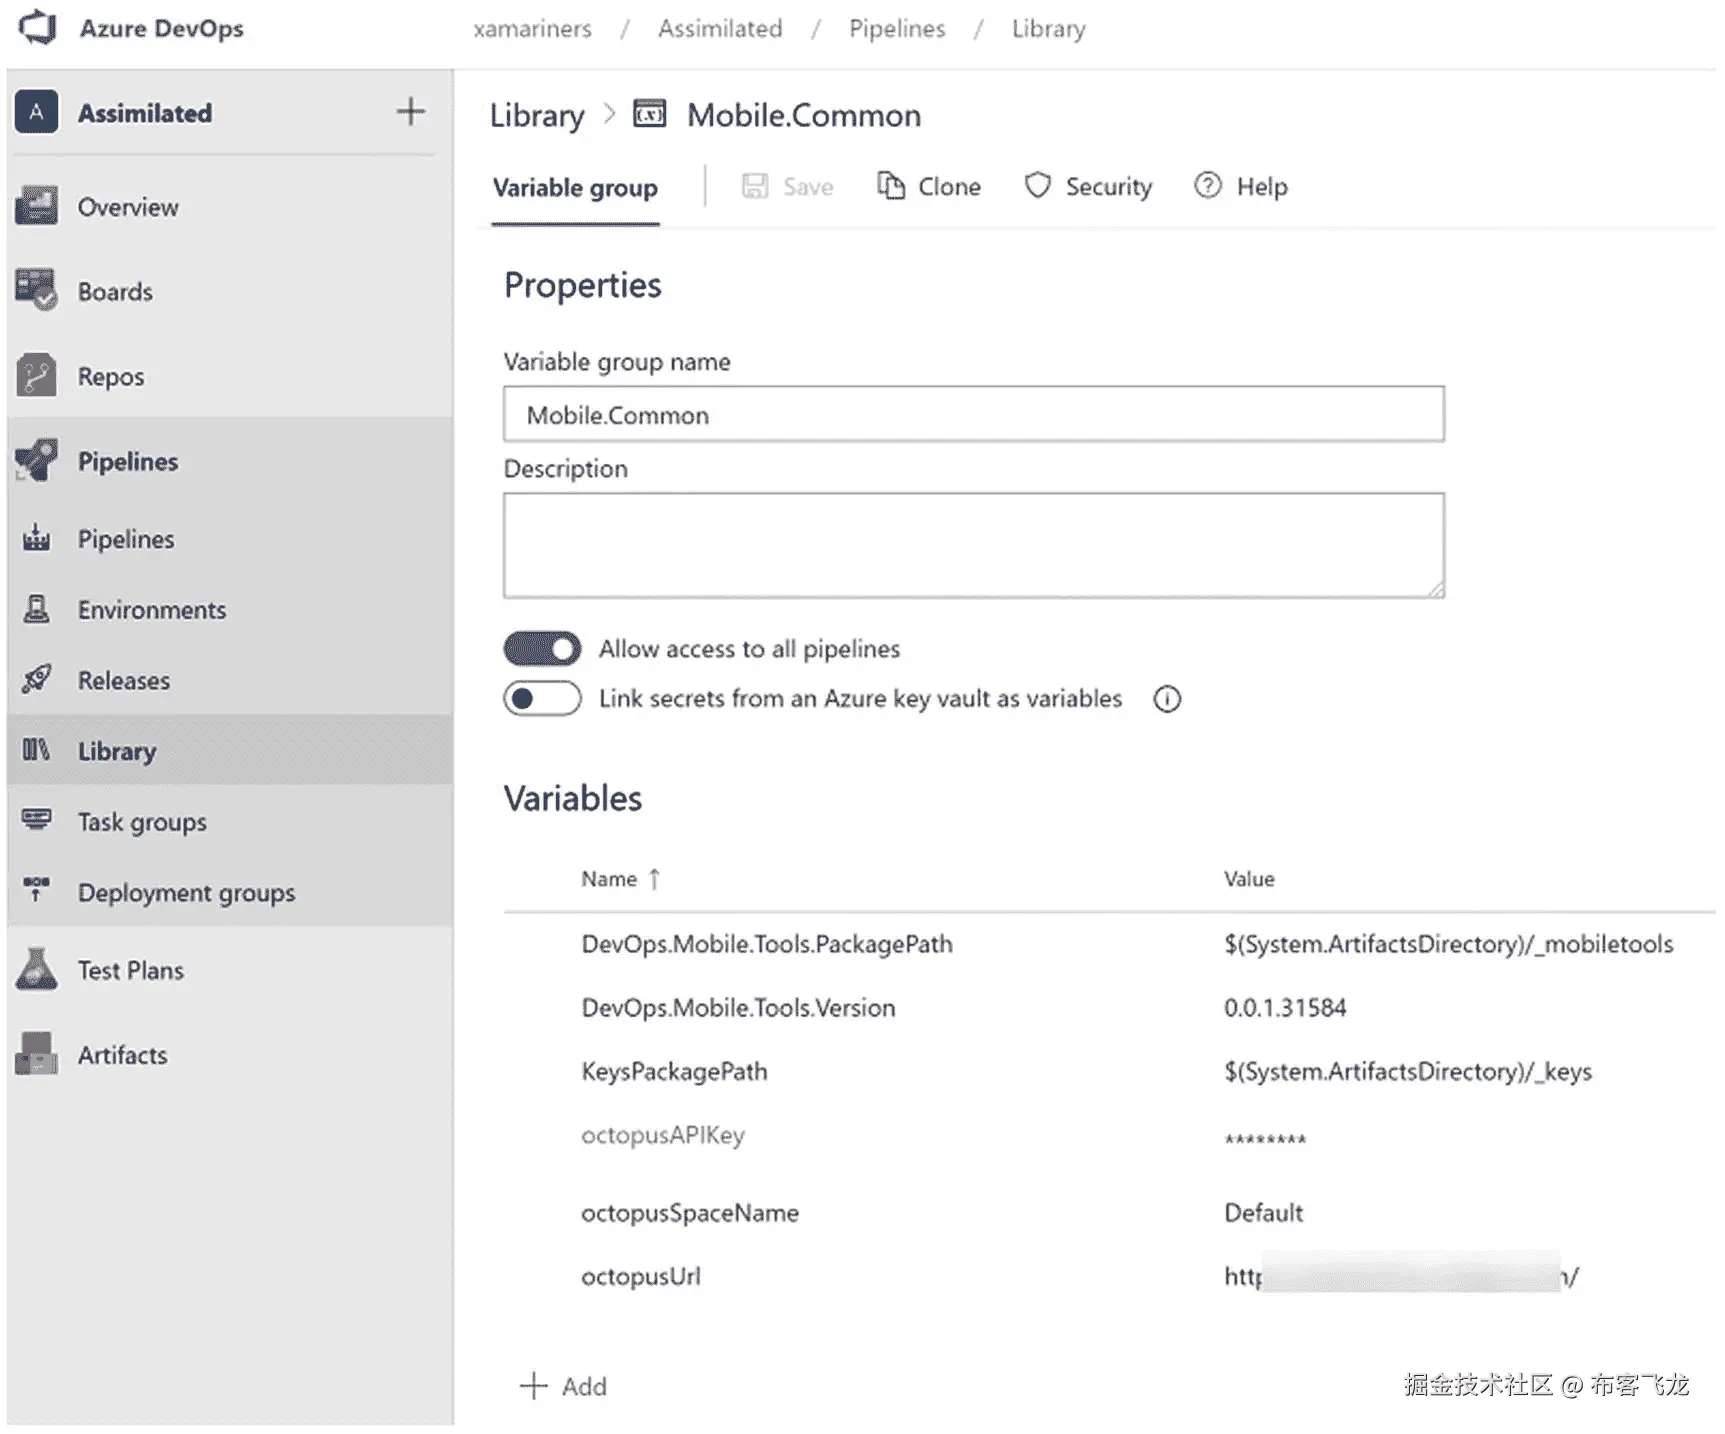Screen dimensions: 1725x1434
Task: Clone the variable group
Action: coord(929,187)
